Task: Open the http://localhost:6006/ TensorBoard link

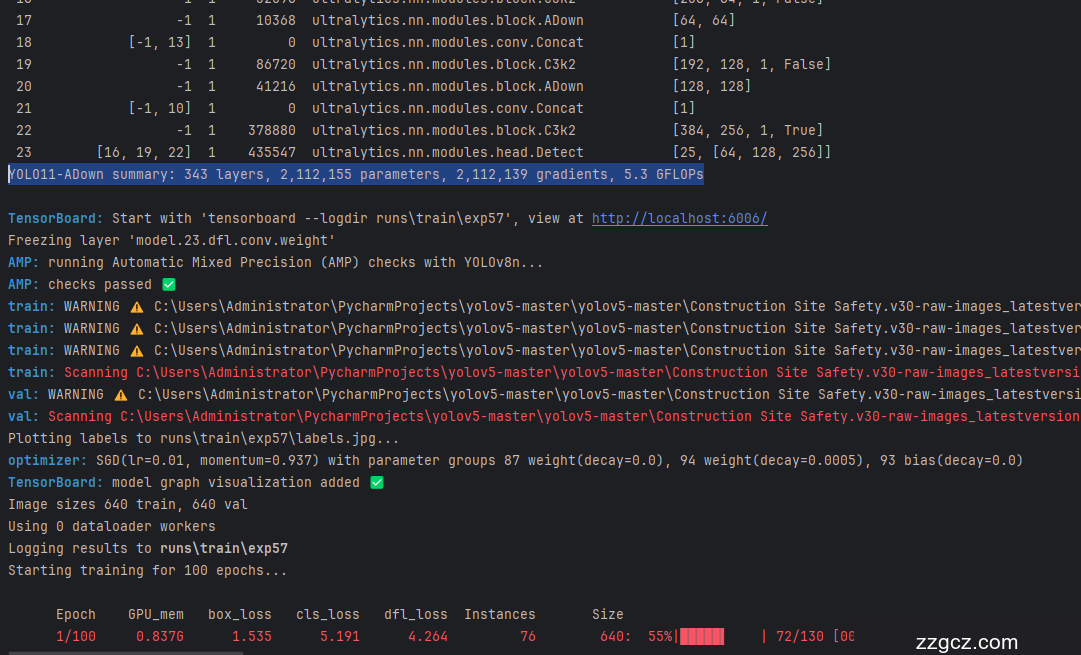Action: [679, 218]
